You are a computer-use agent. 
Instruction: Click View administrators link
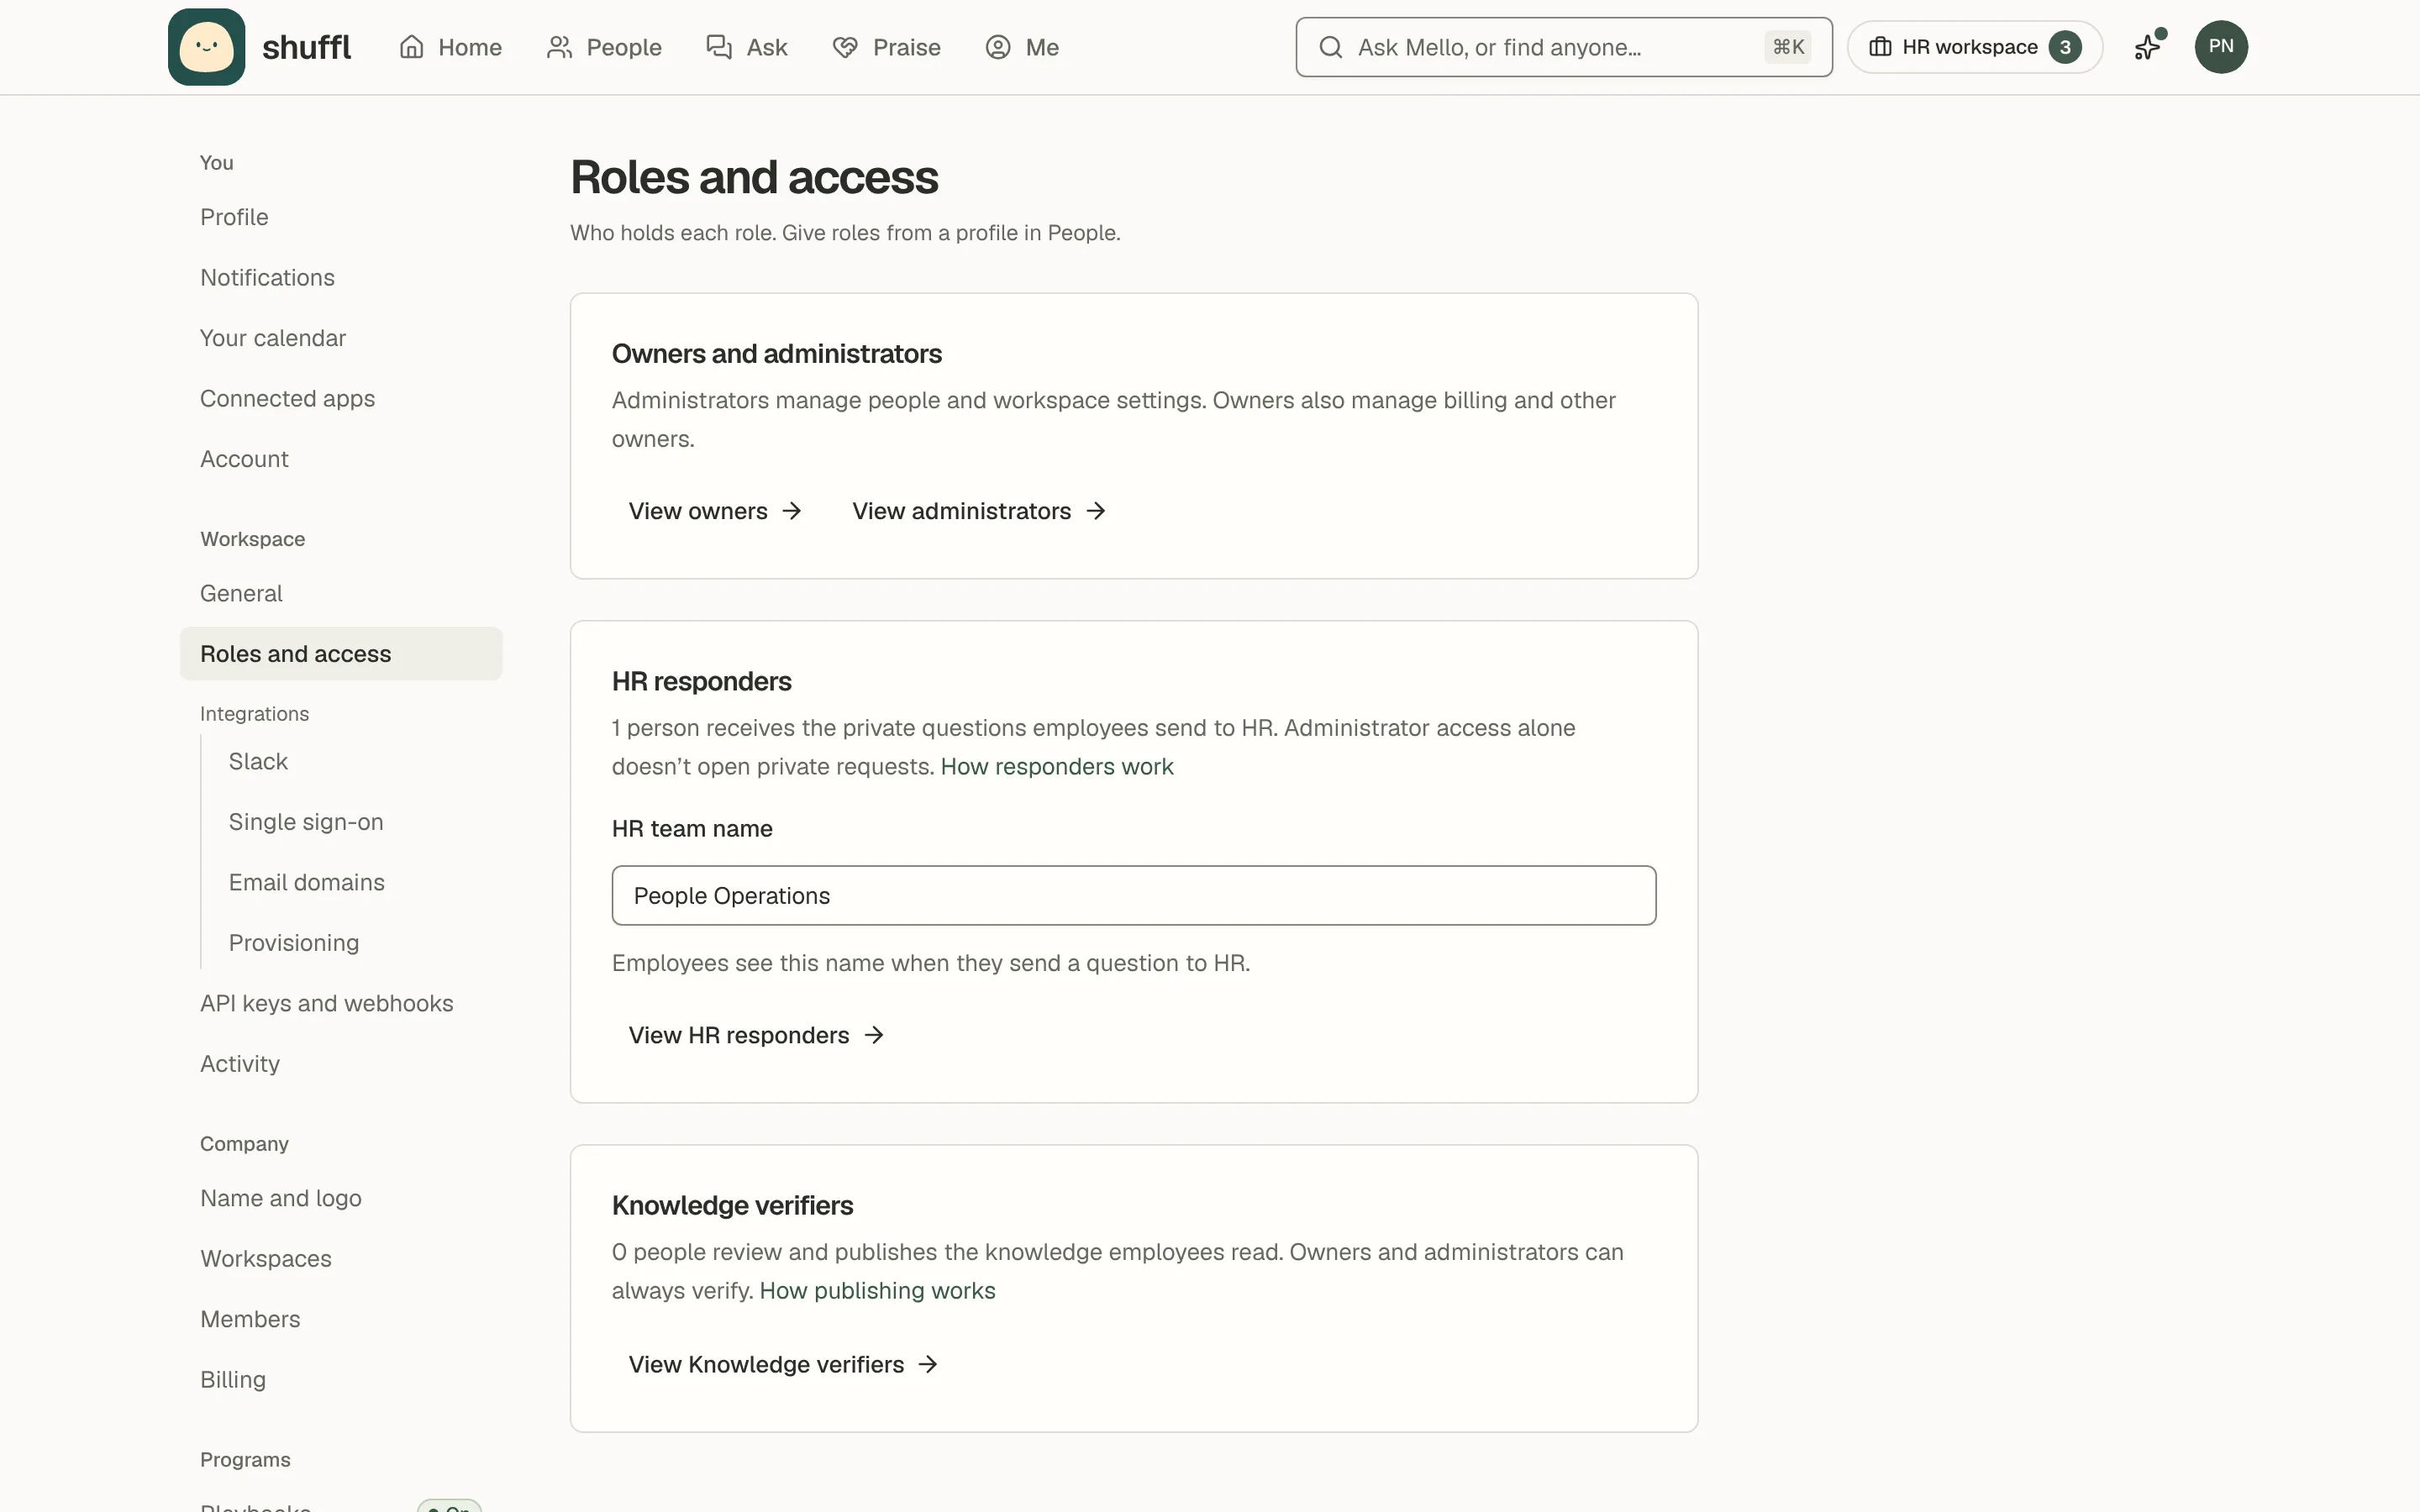point(979,511)
